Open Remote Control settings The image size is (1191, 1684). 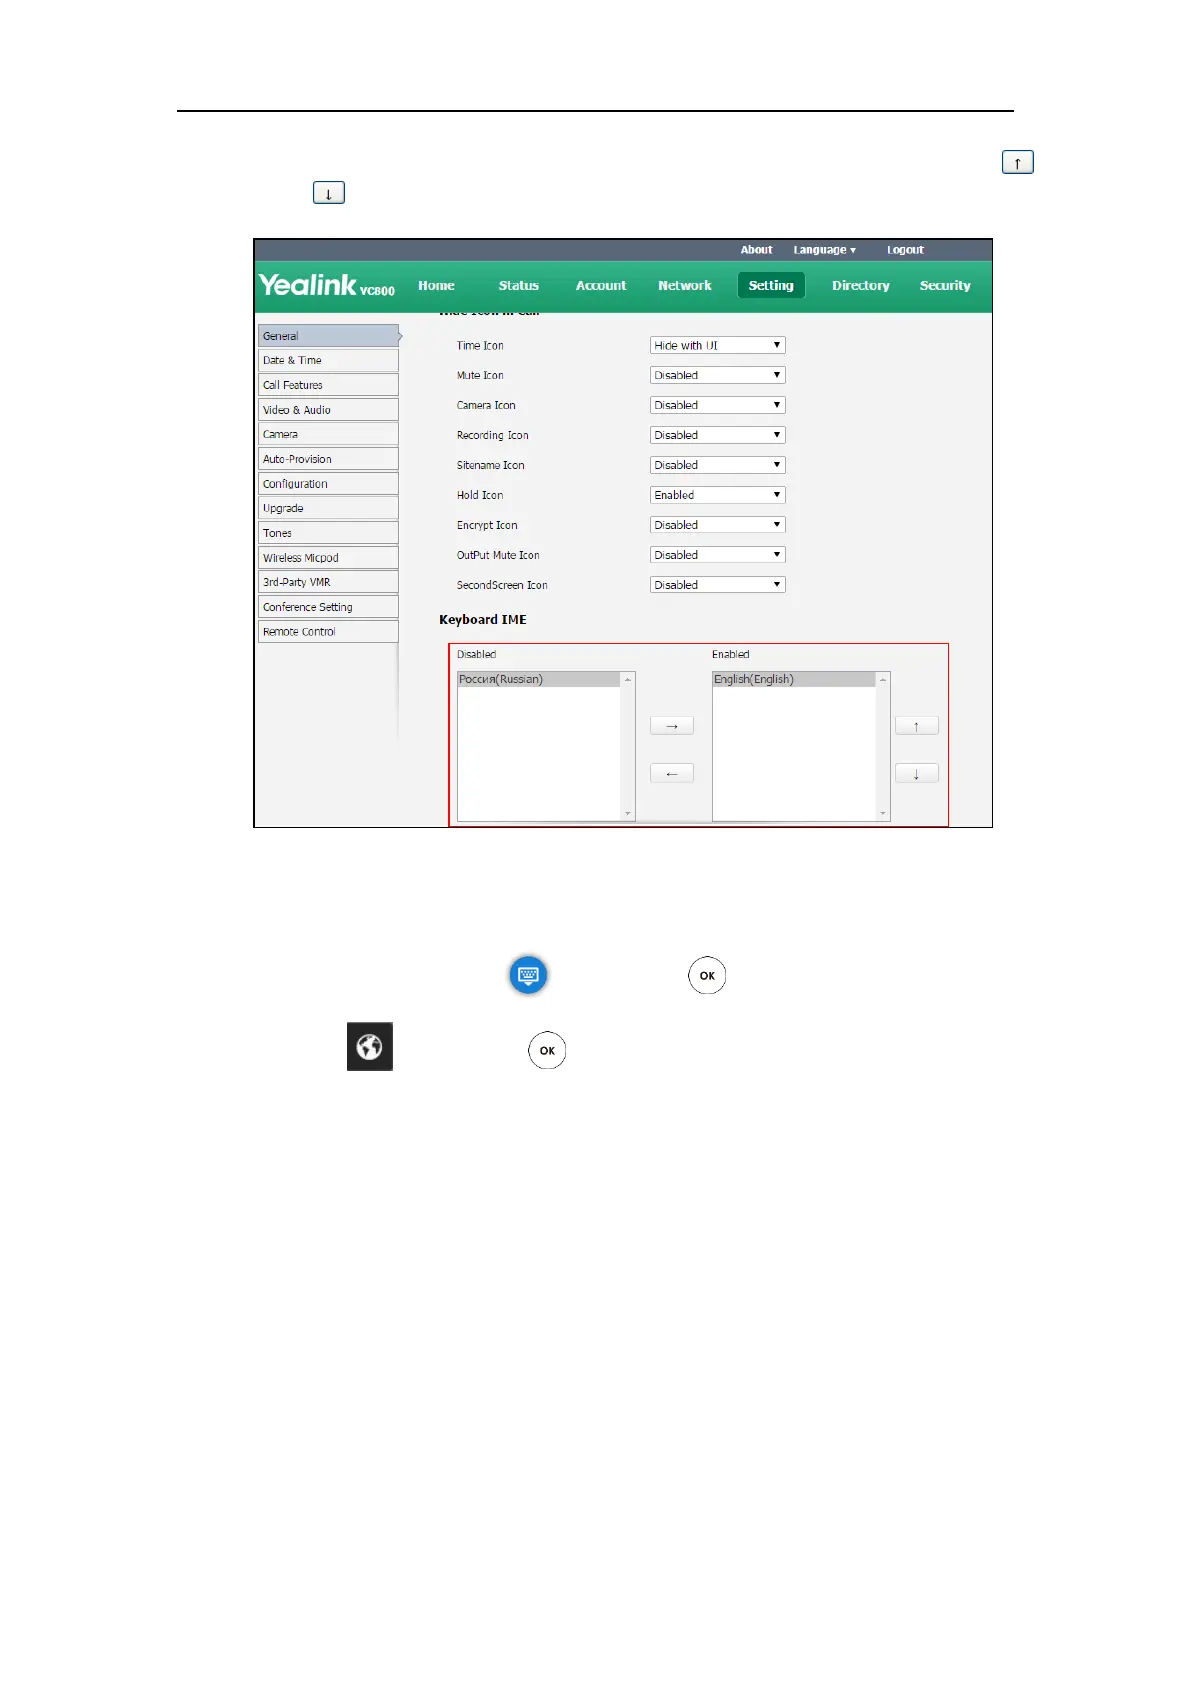(328, 632)
